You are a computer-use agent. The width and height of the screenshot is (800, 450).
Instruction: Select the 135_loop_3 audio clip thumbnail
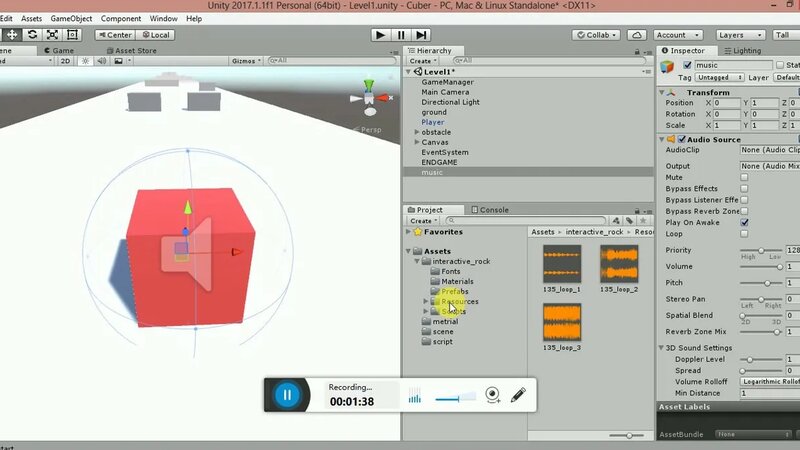click(562, 322)
